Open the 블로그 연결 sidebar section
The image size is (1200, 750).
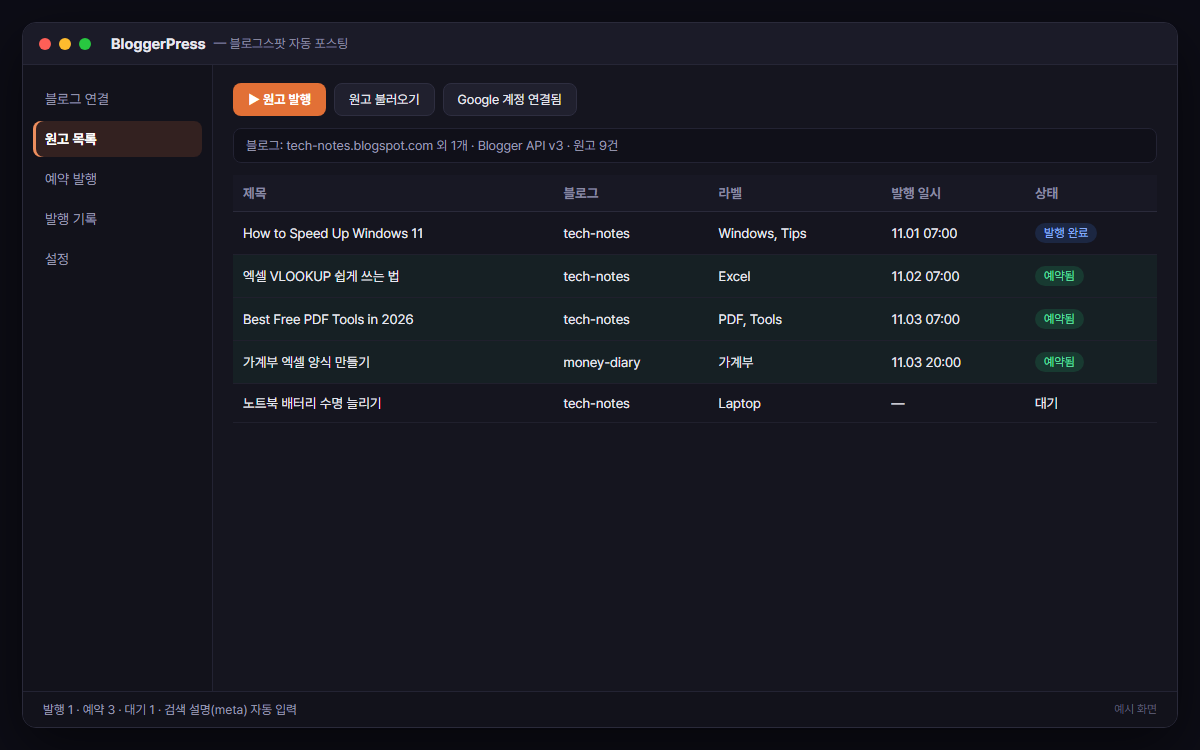(x=117, y=99)
